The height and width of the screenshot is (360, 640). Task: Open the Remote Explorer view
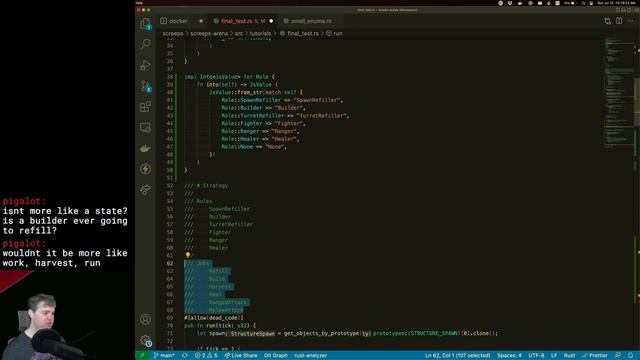(x=146, y=128)
